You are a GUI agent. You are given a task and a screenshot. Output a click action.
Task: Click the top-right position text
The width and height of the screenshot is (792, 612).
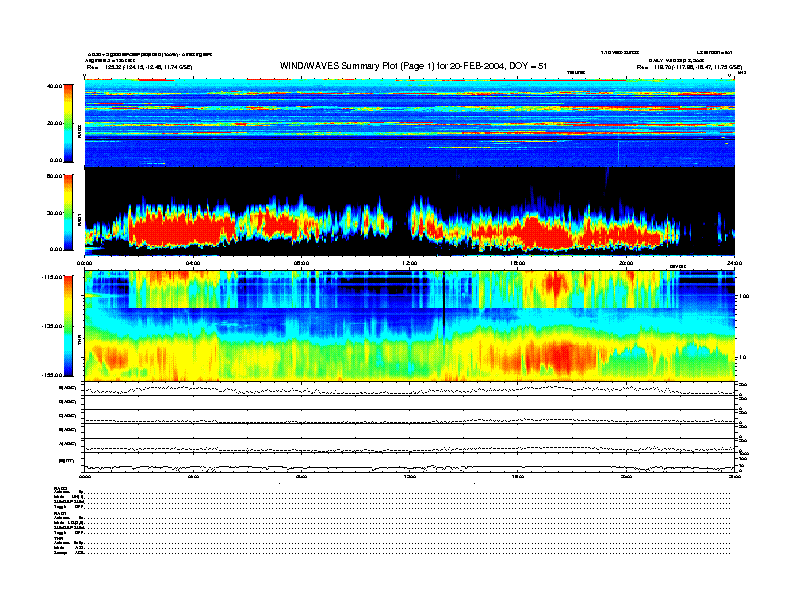(x=690, y=66)
